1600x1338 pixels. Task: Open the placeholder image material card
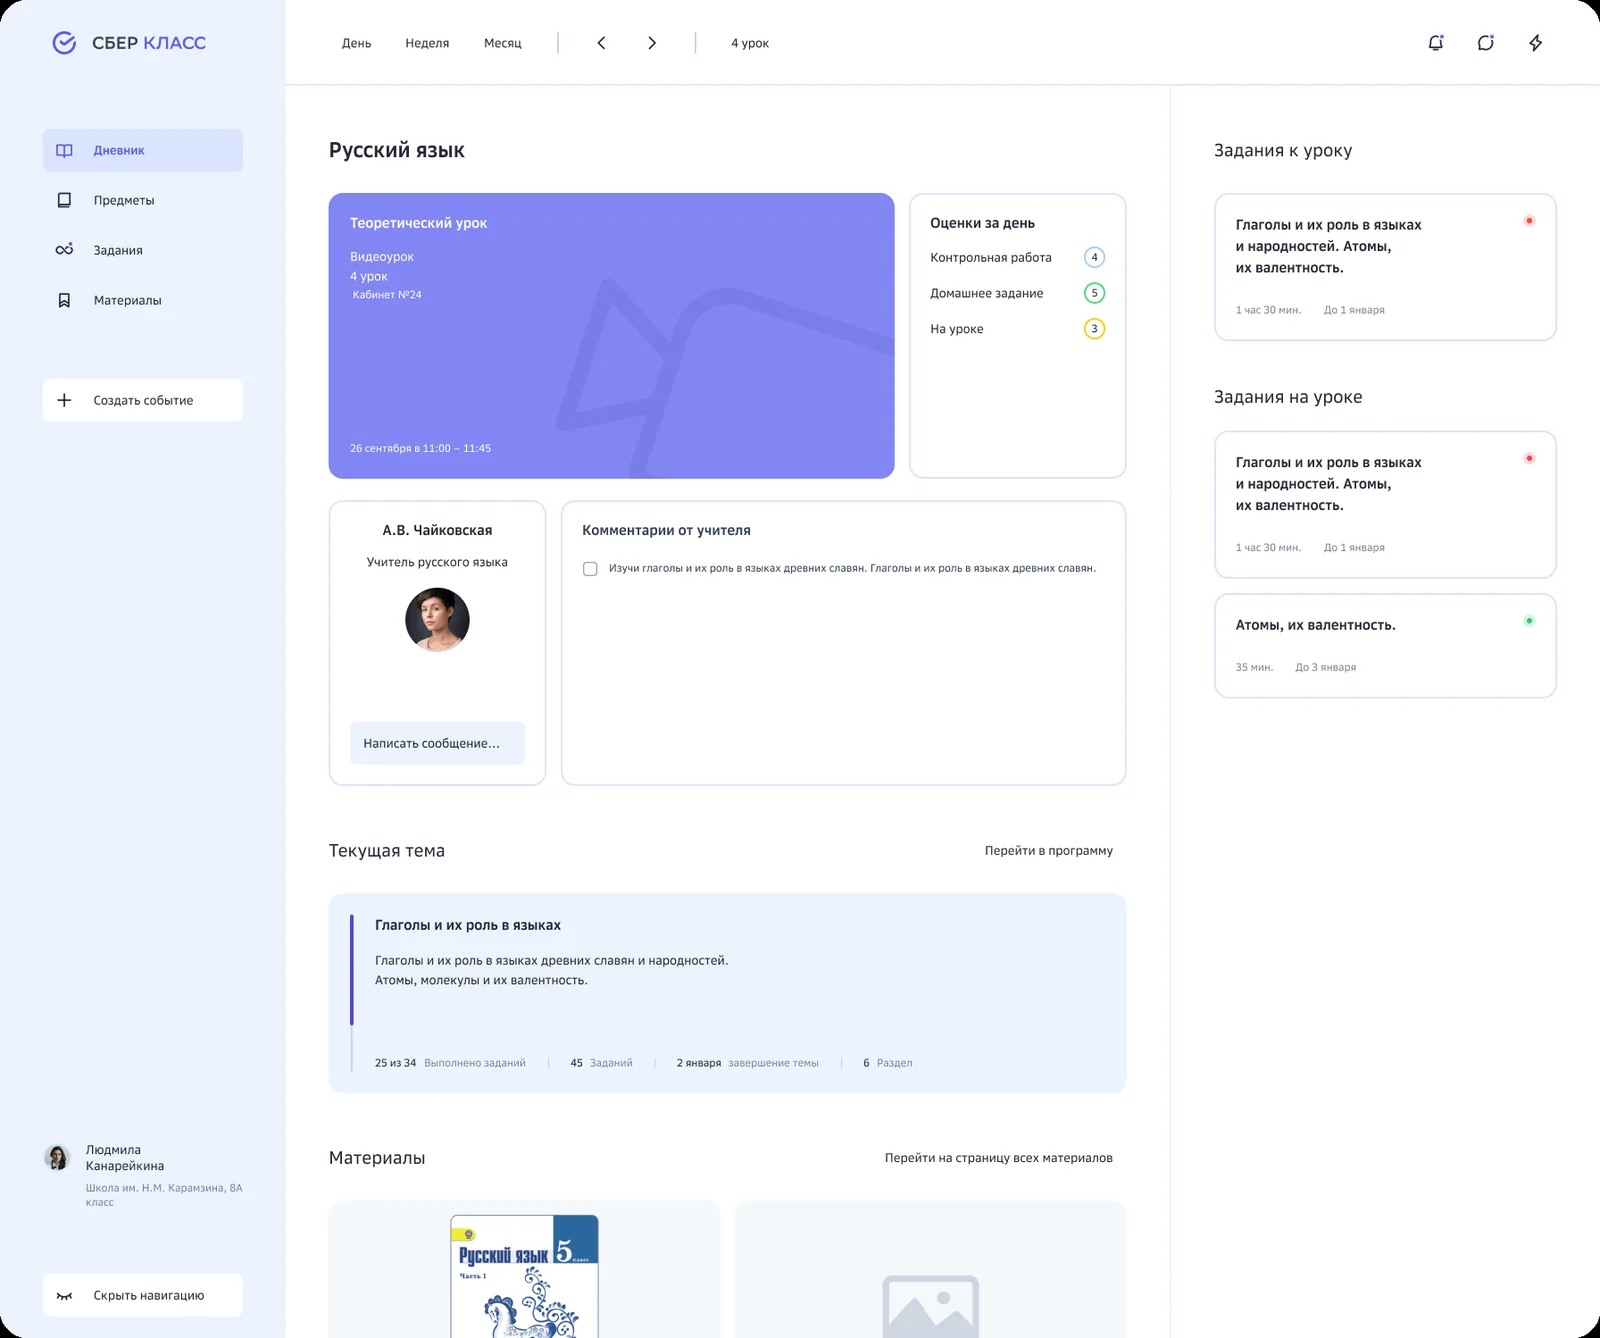point(930,1270)
